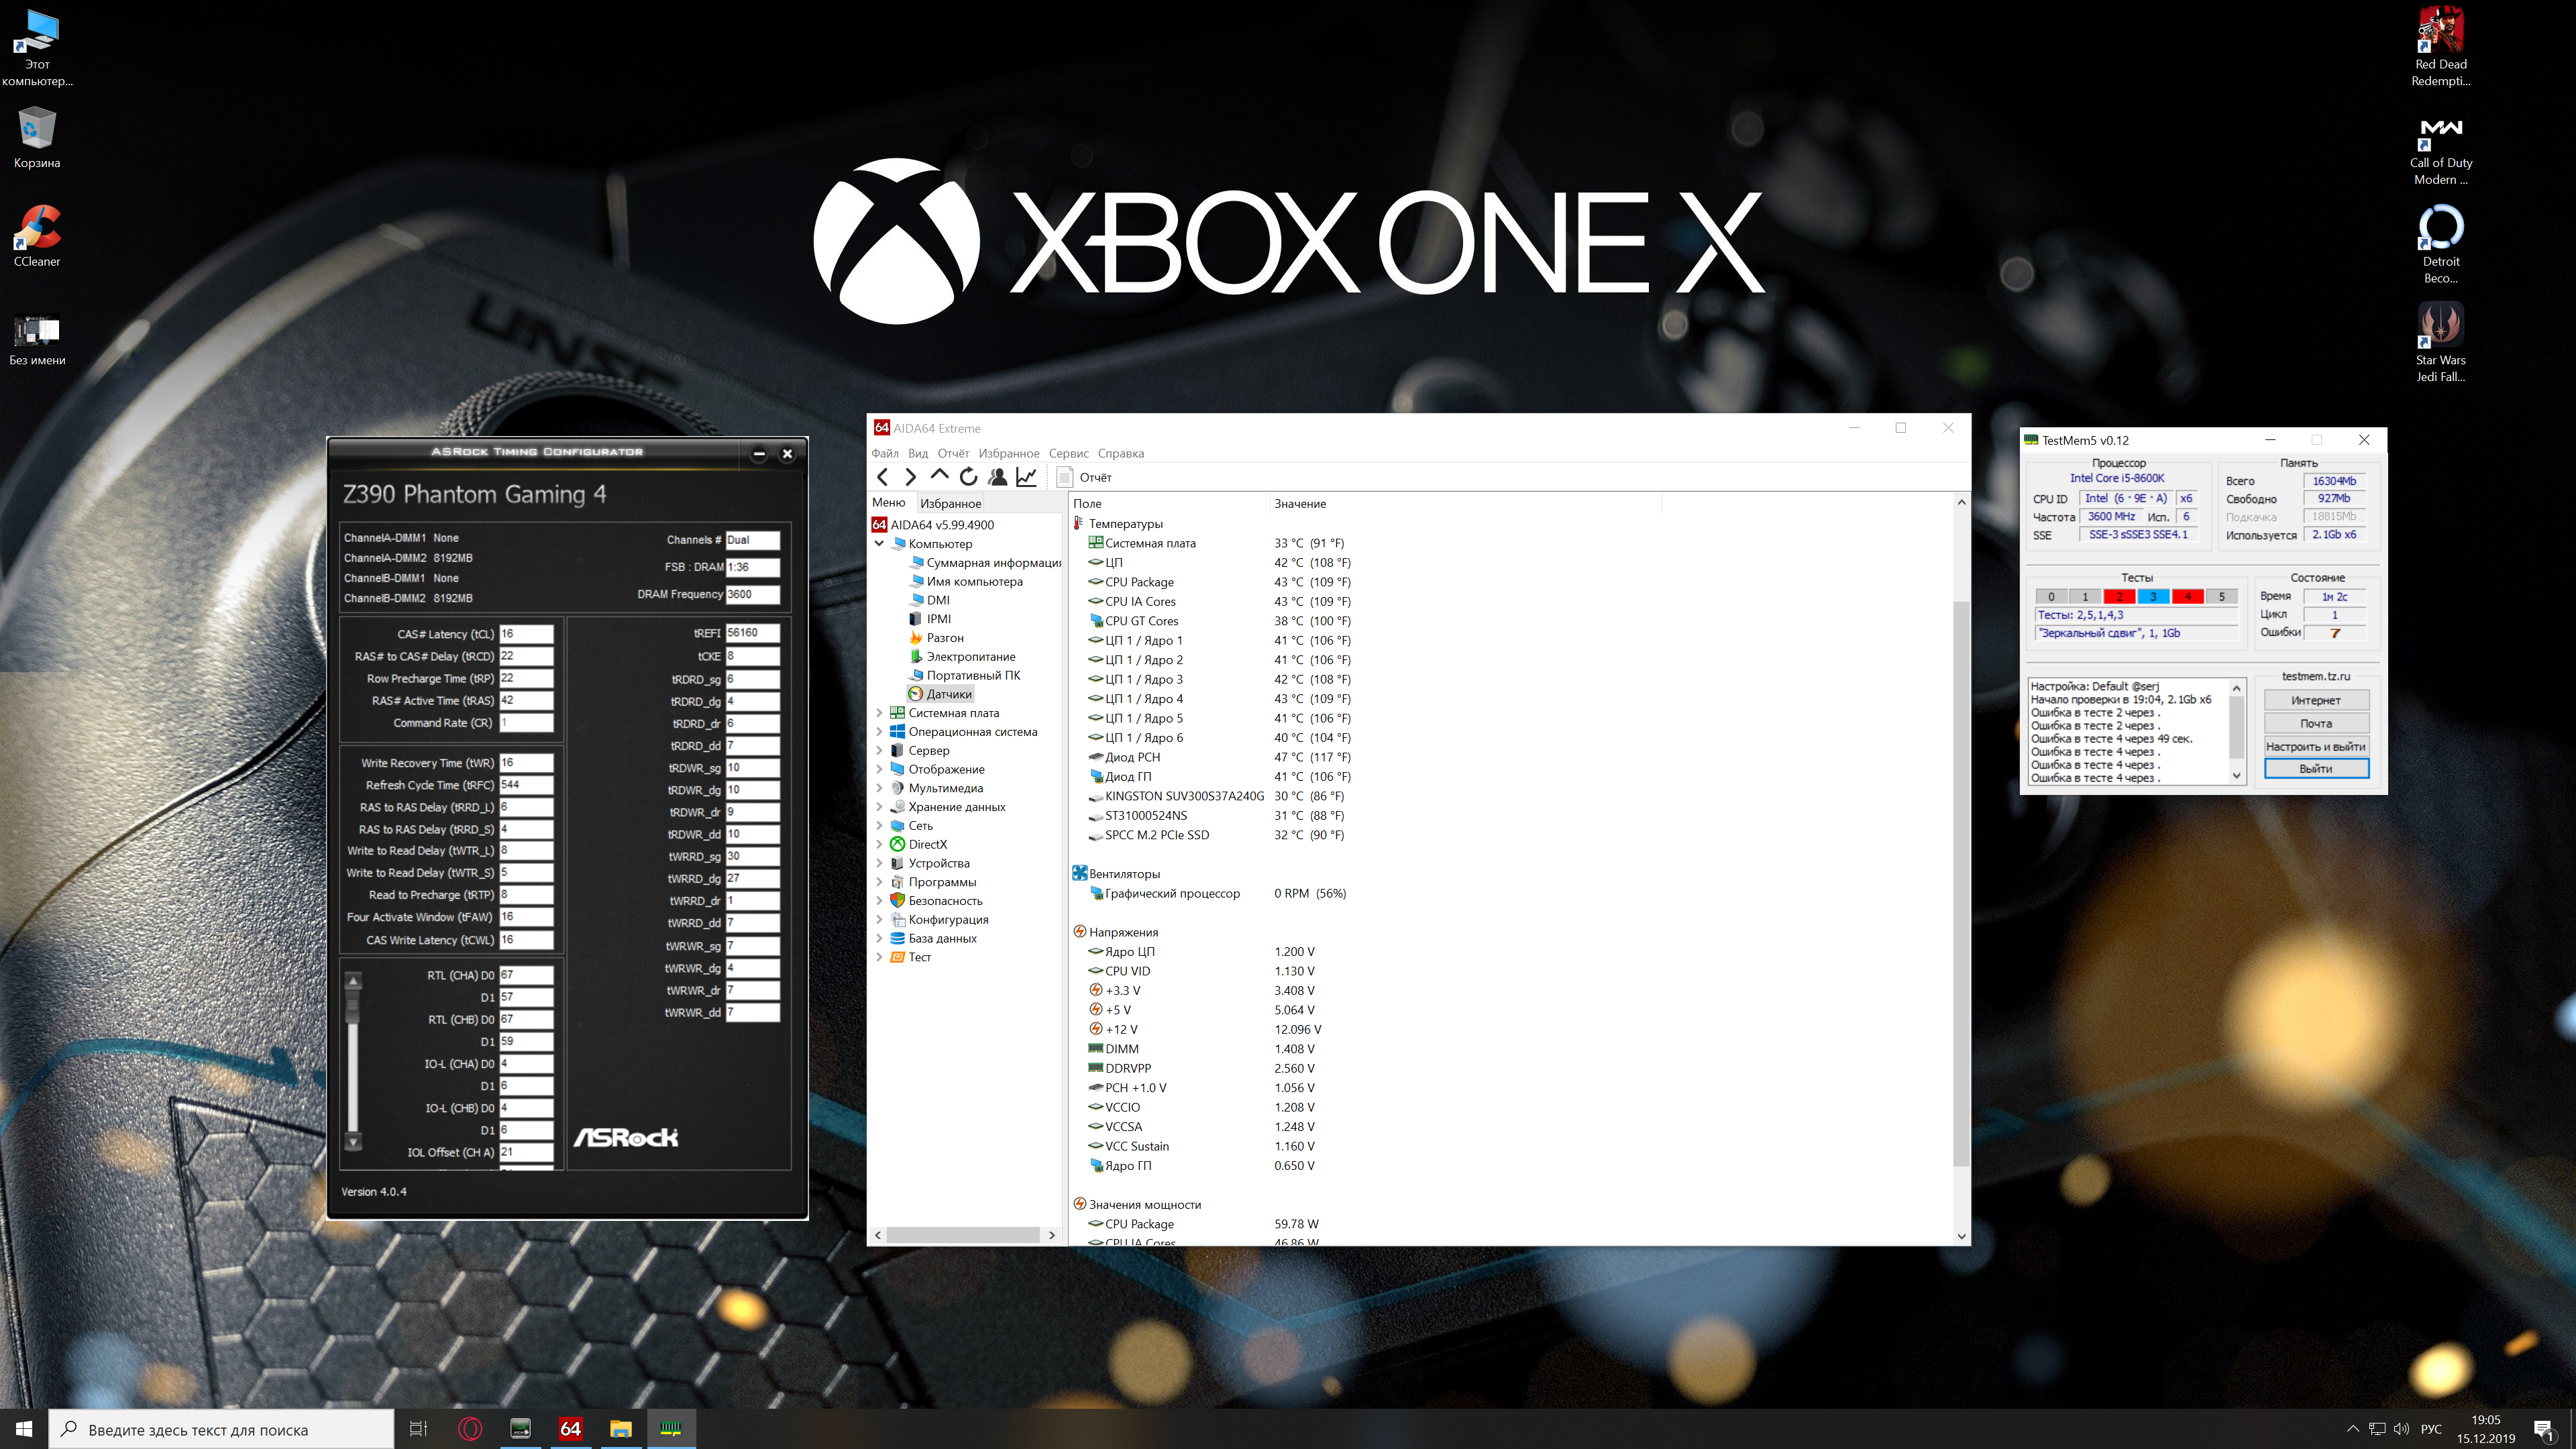Open the Разгон overclock tree item
Screen dimensions: 2576x1449
click(944, 638)
